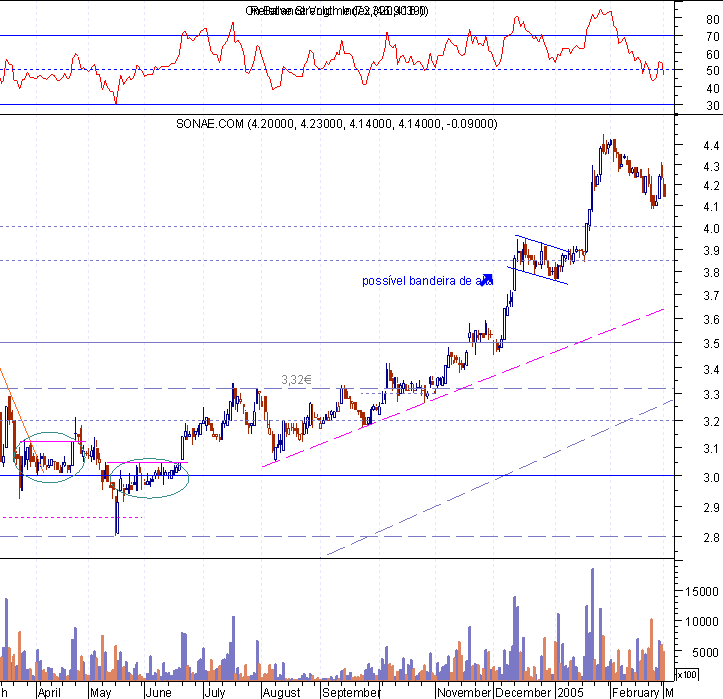Image resolution: width=723 pixels, height=699 pixels.
Task: Click the blue arrow icon beside the annotation
Action: click(487, 280)
